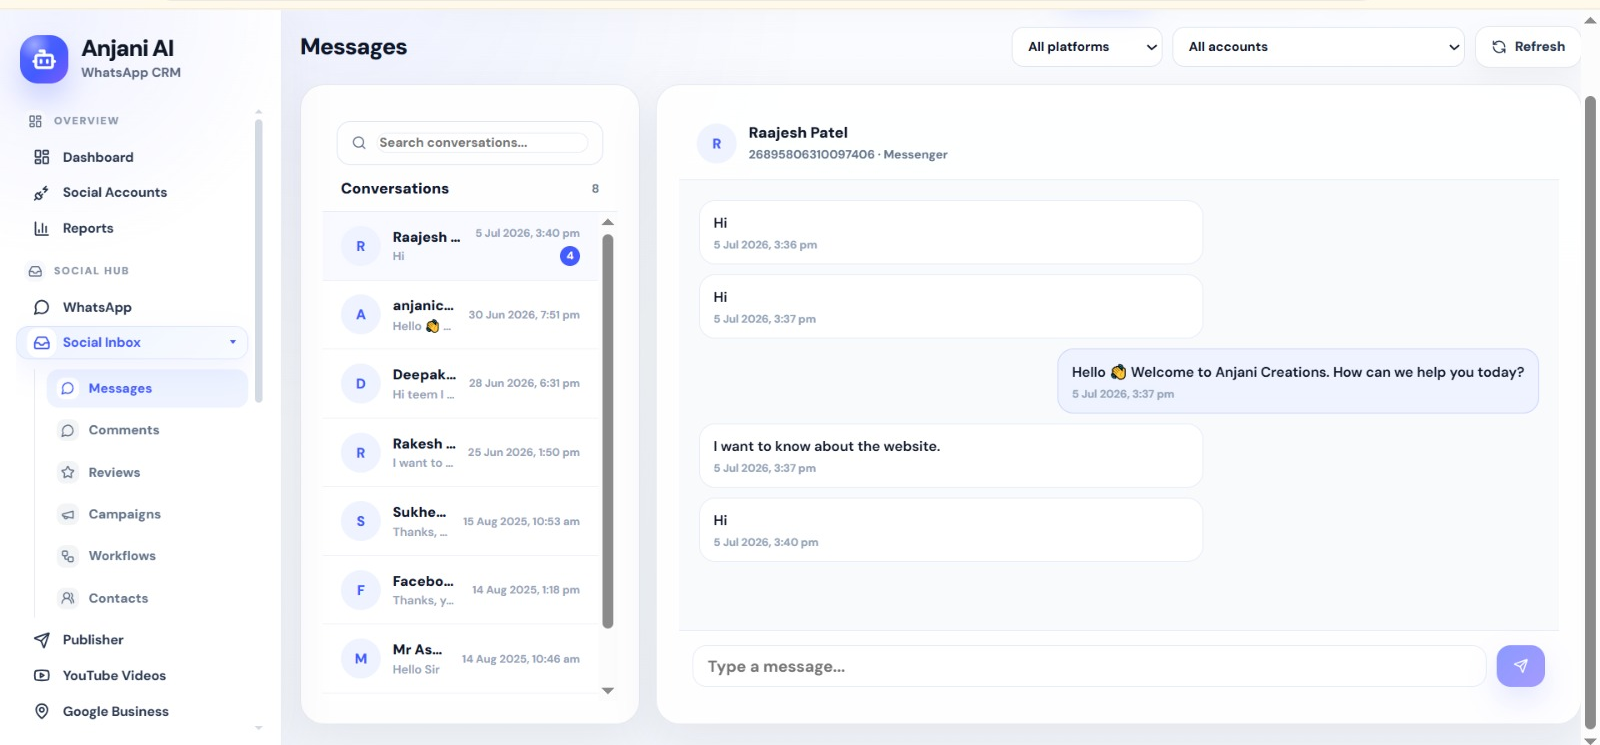Open the Rakesh conversation from 25 Jun
The height and width of the screenshot is (745, 1600).
(461, 453)
